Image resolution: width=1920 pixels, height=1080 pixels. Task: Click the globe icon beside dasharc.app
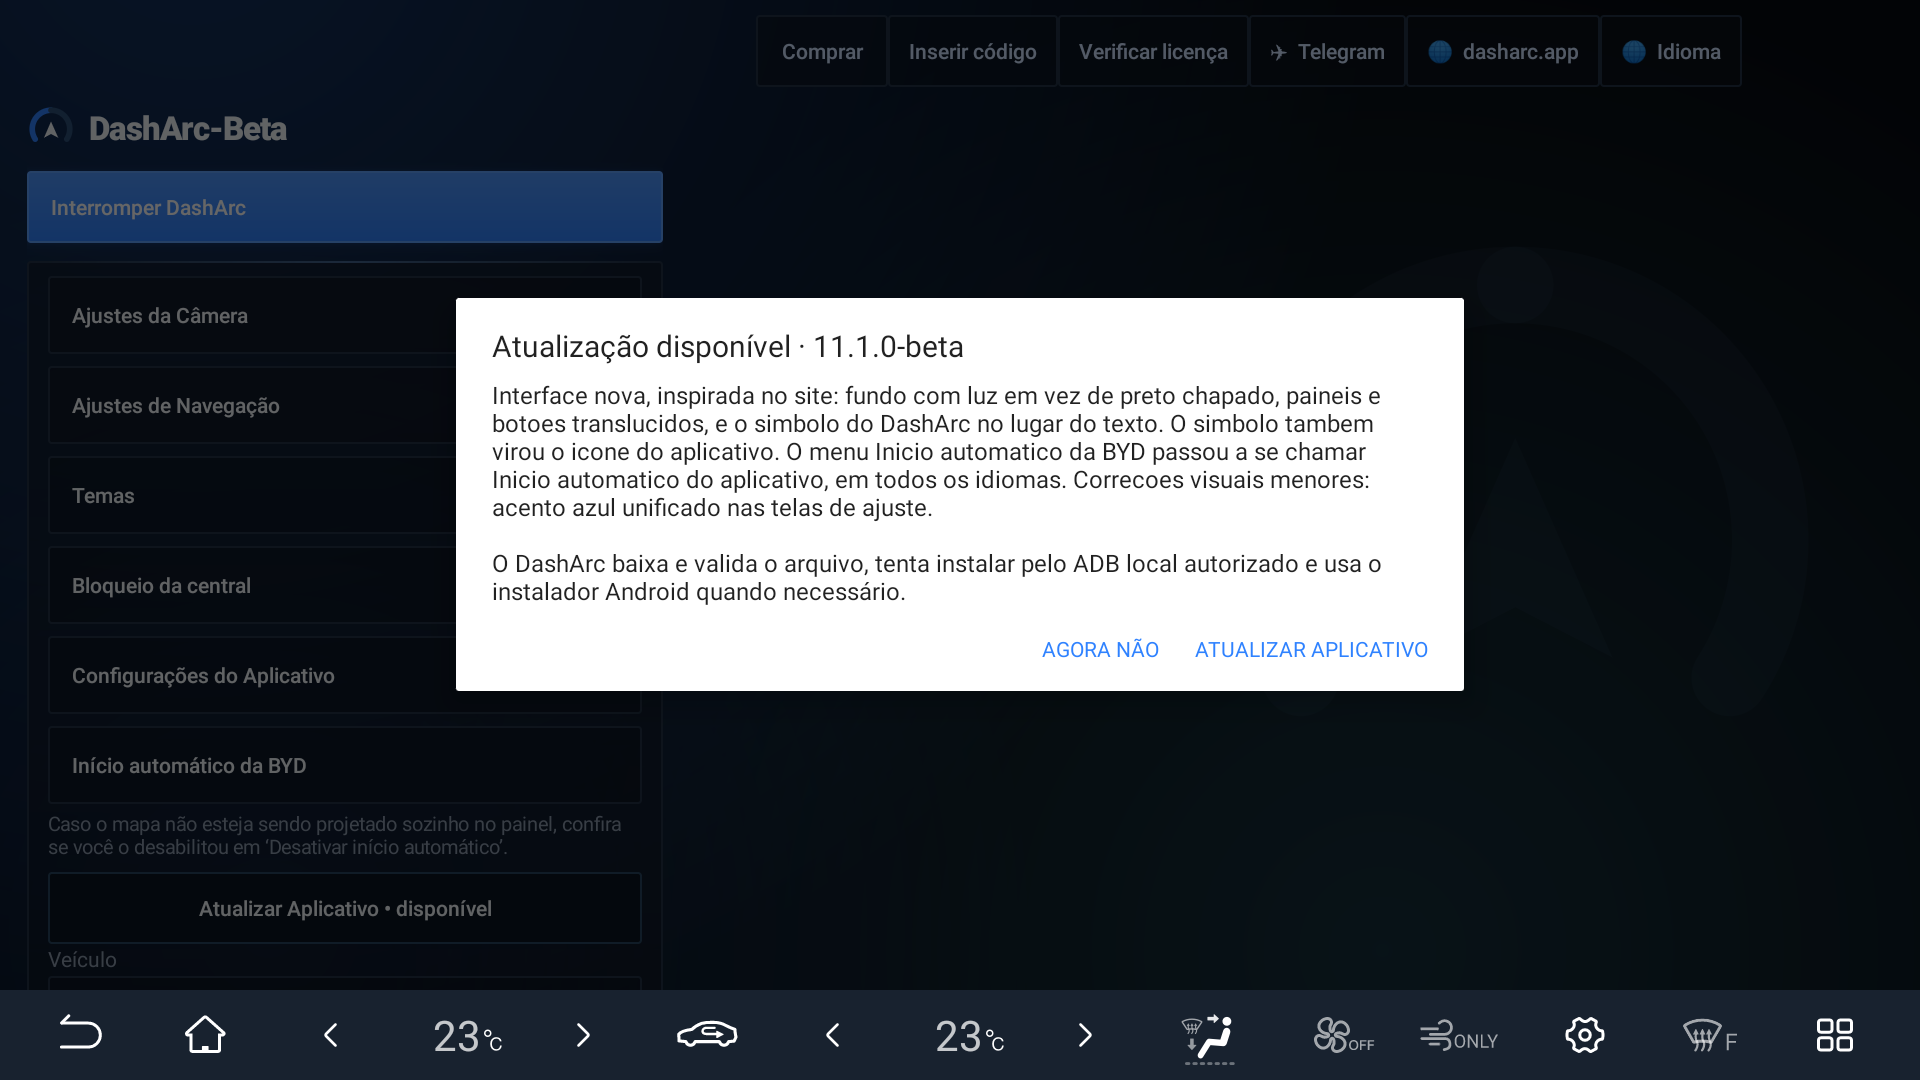(x=1440, y=52)
